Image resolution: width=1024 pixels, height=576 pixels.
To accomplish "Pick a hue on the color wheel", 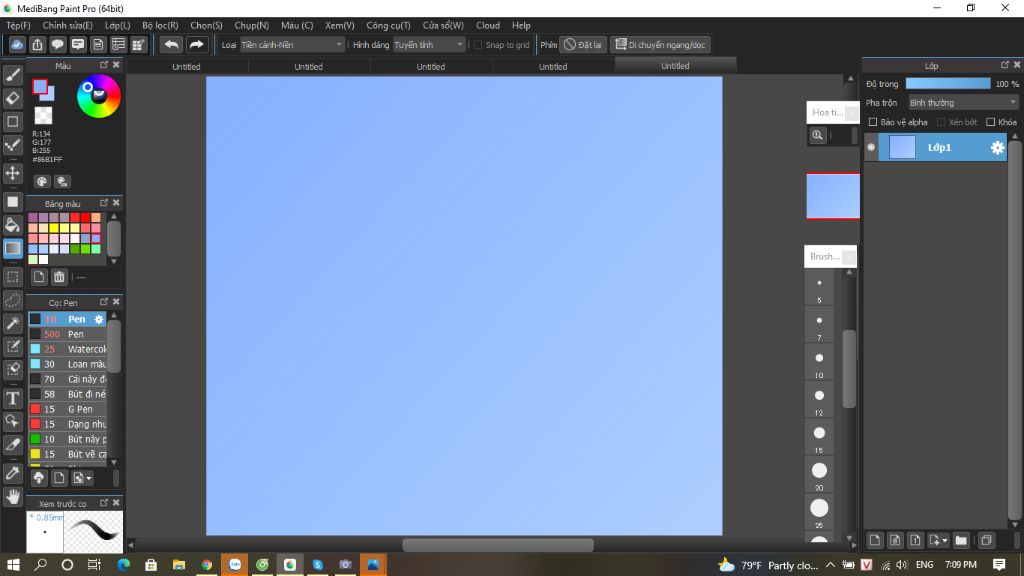I will [x=99, y=96].
